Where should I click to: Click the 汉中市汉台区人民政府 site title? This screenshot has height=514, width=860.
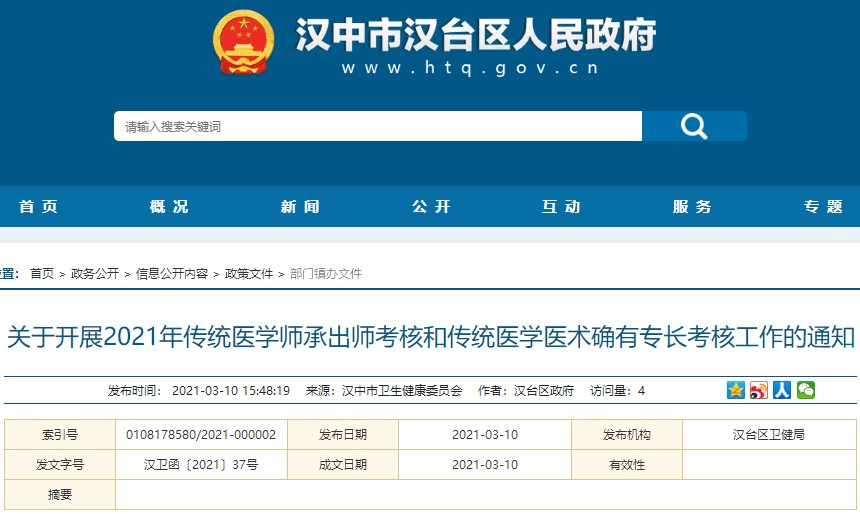[x=475, y=36]
